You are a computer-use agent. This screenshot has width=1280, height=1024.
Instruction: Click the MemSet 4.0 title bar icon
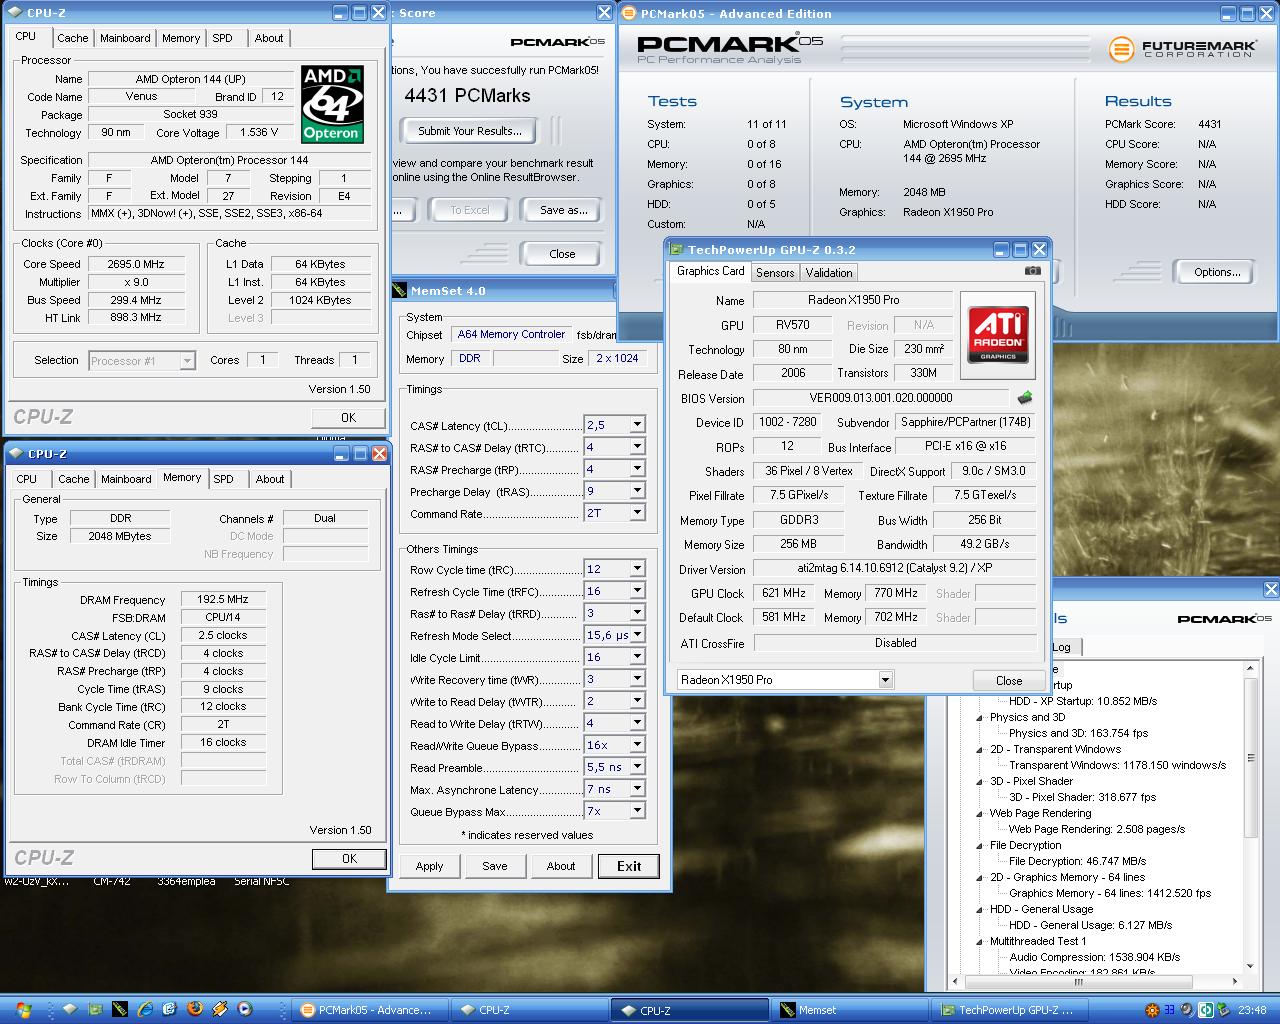[399, 291]
